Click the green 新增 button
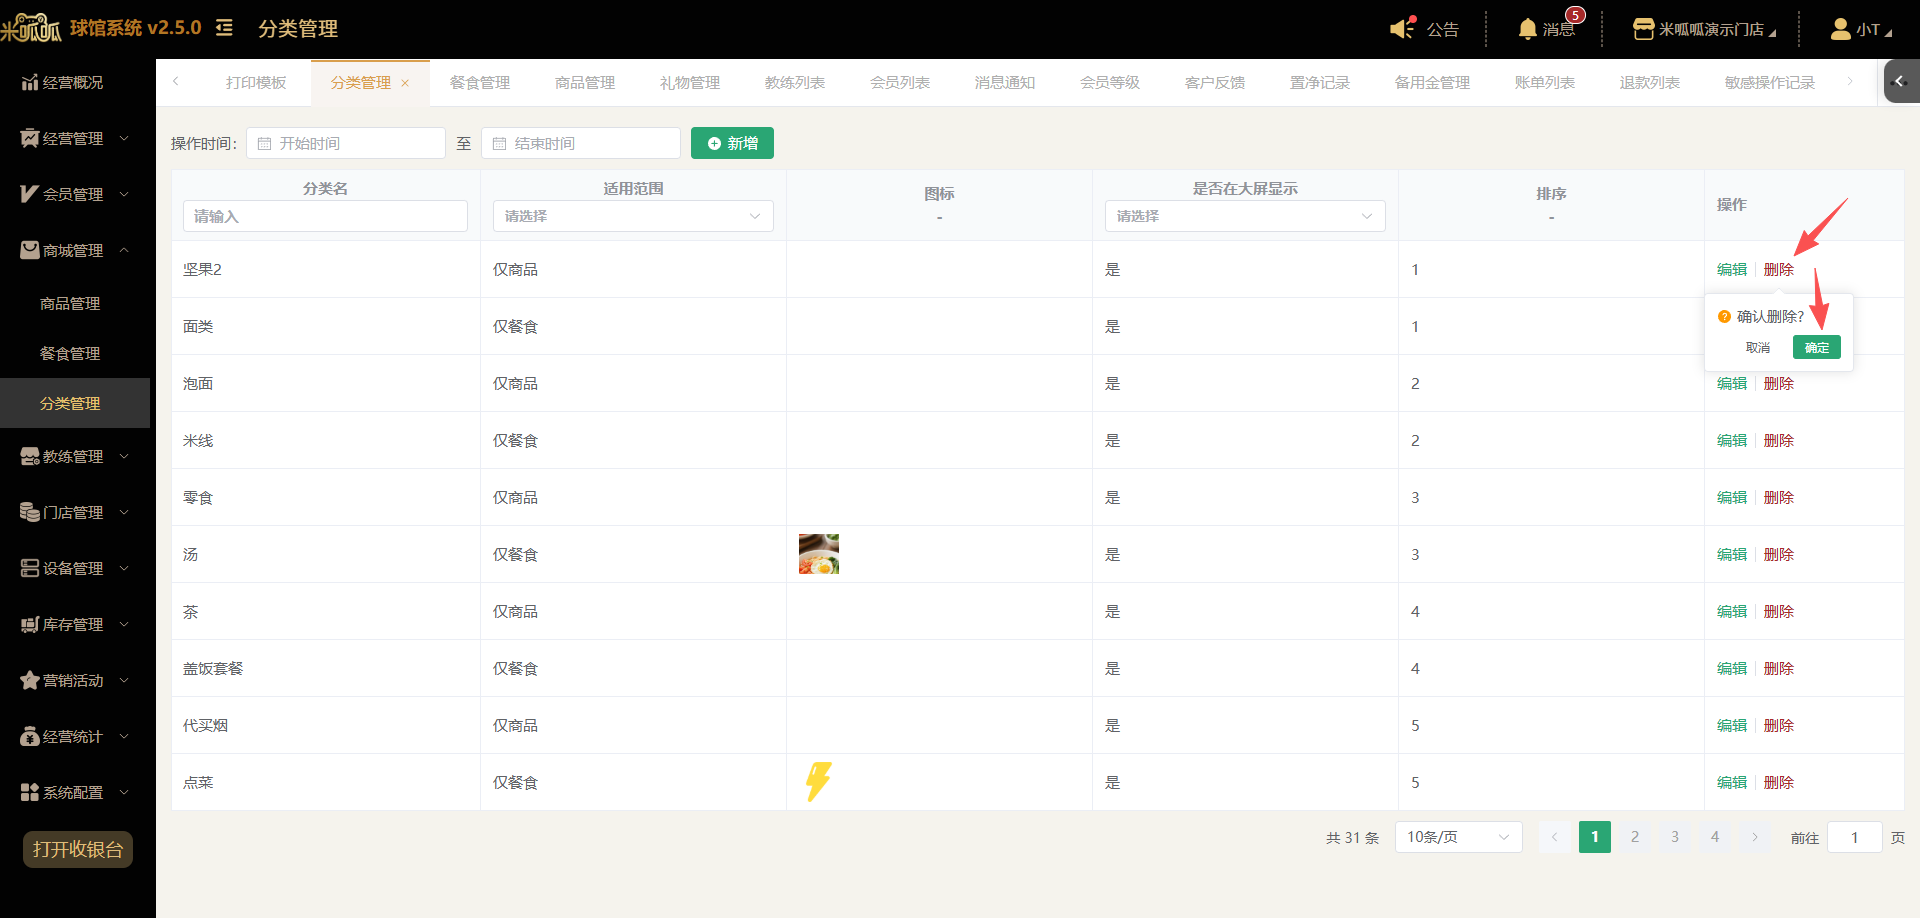The image size is (1920, 918). [732, 143]
